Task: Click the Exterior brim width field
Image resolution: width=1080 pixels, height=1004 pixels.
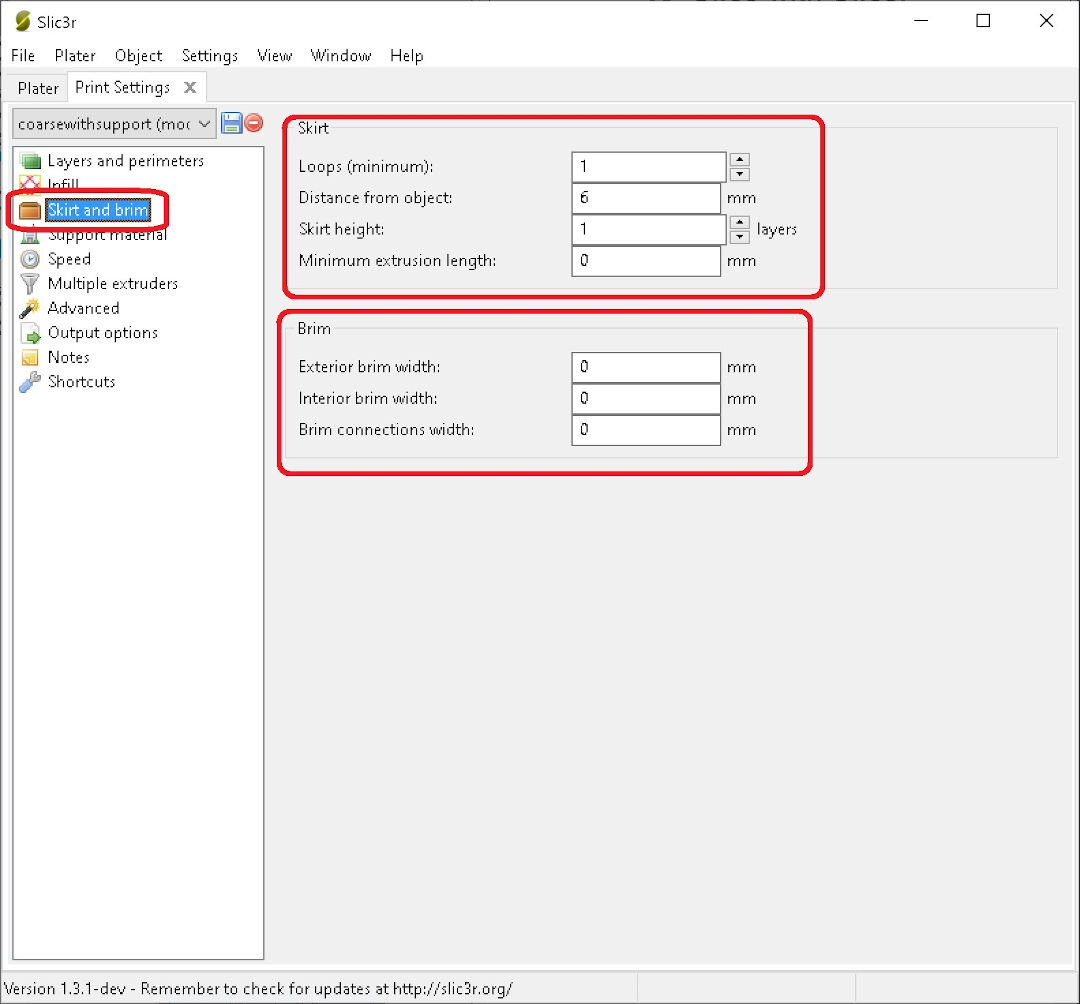Action: (x=646, y=367)
